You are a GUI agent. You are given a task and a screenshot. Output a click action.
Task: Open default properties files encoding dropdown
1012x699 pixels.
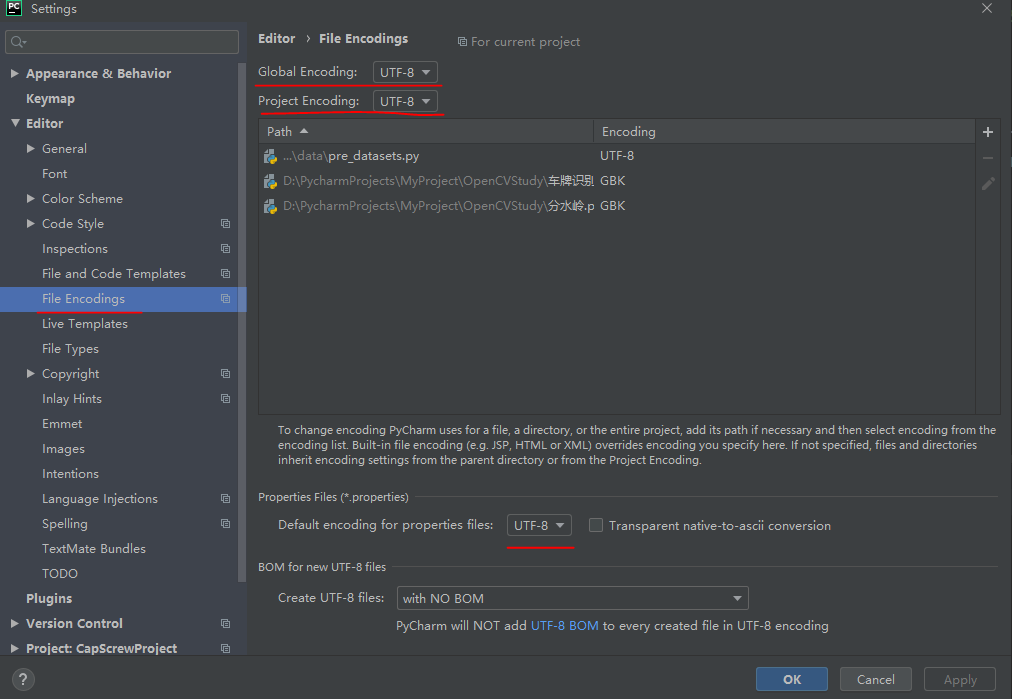539,525
